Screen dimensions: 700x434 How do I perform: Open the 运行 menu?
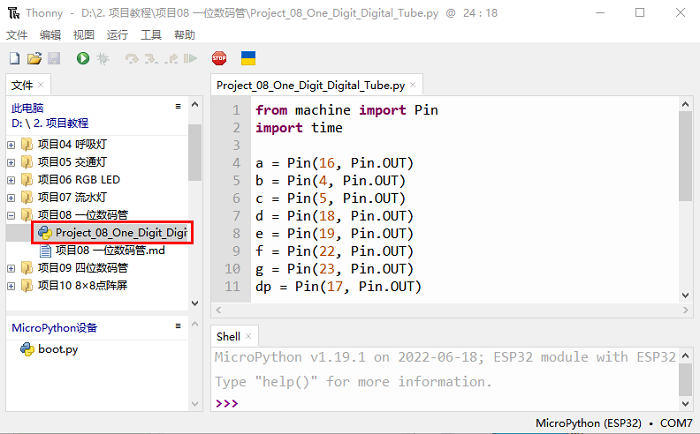point(117,34)
